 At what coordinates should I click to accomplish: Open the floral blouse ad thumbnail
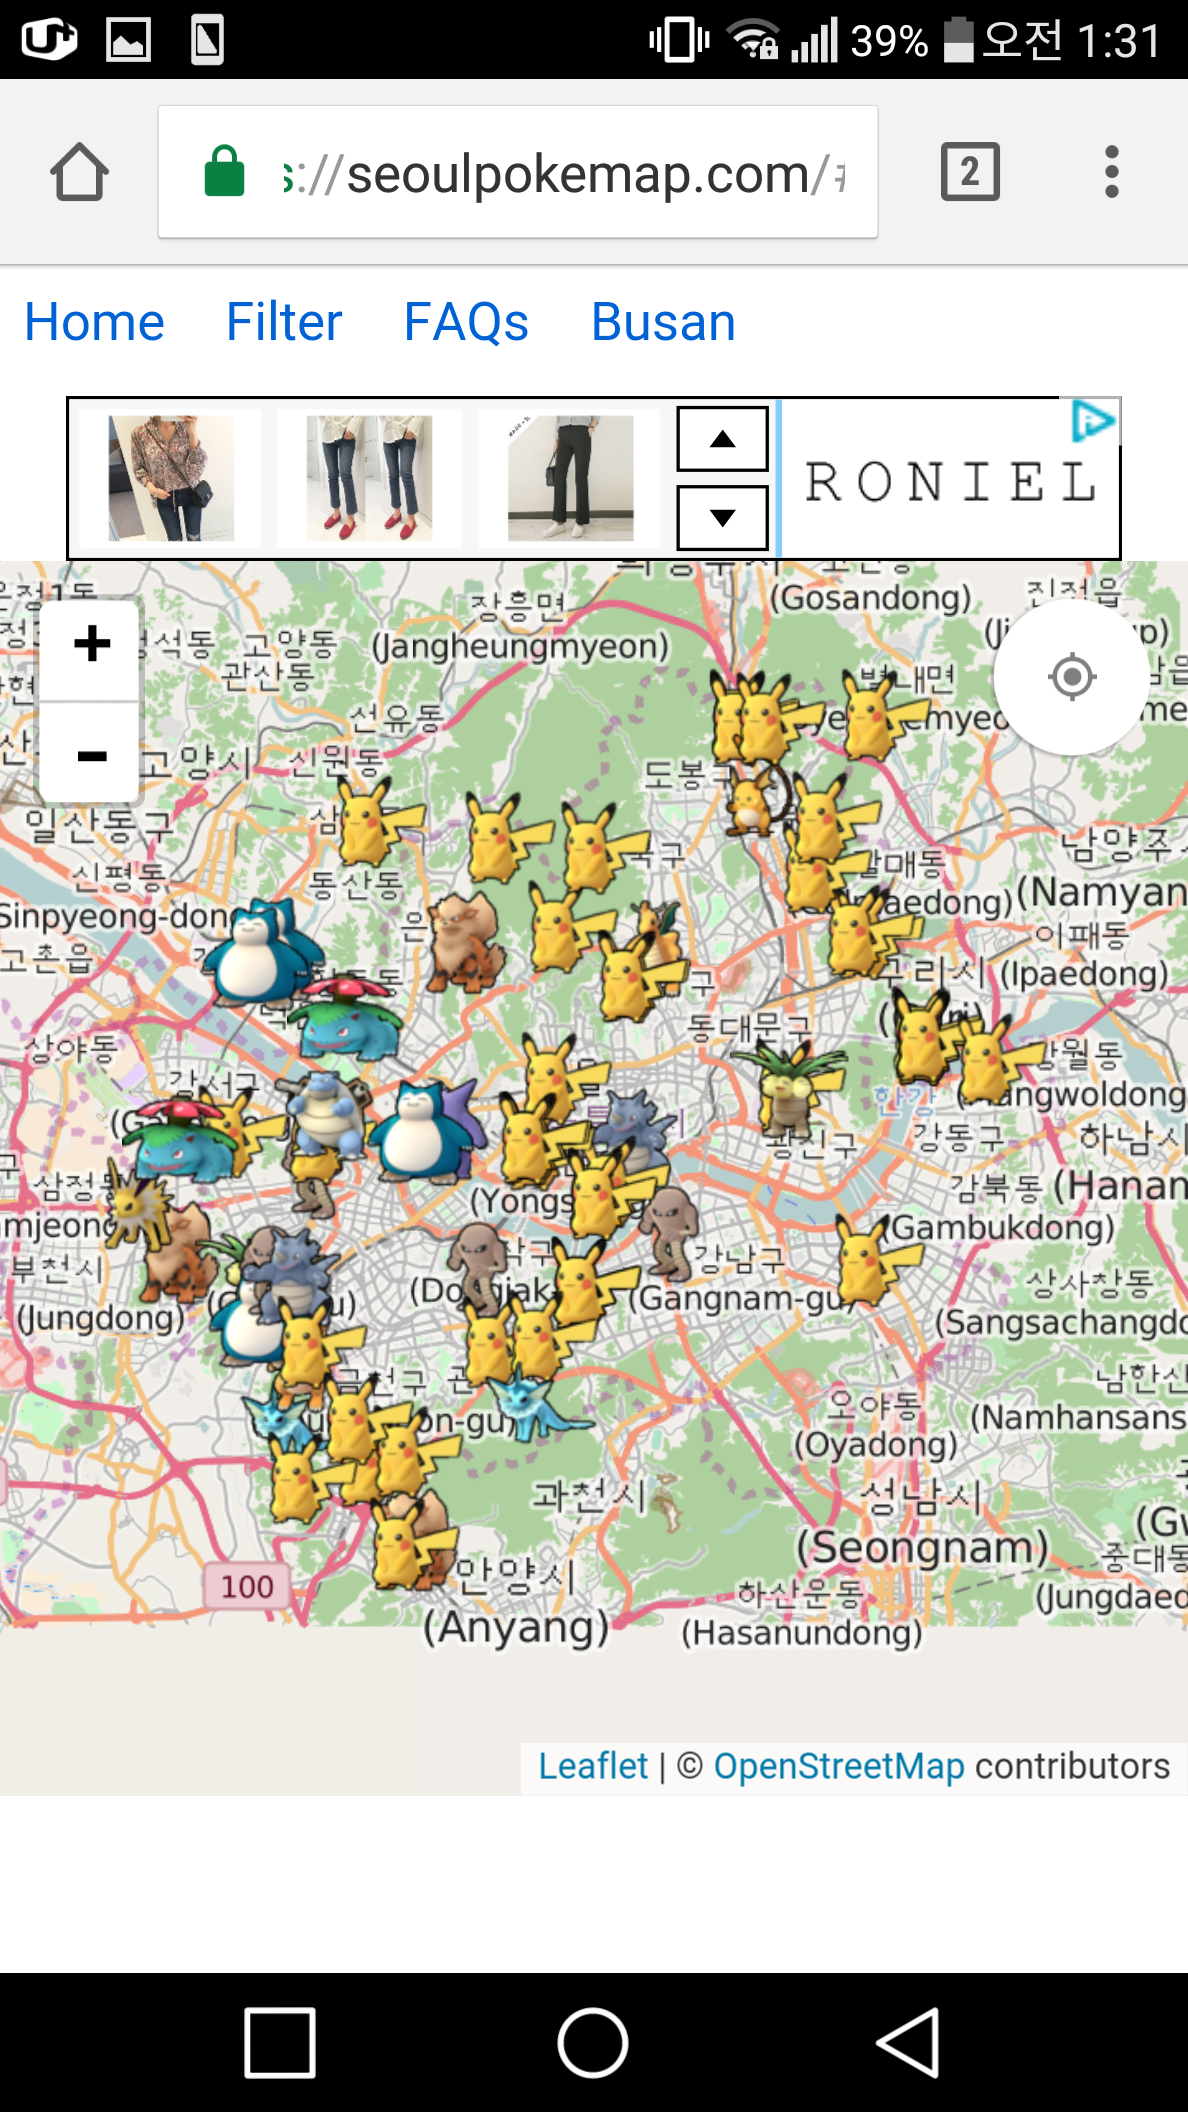tap(171, 478)
